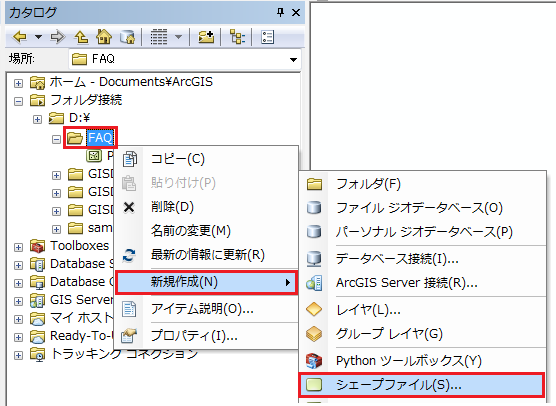Expand the Toolboxes node
Viewport: 556px width, 406px height.
click(18, 247)
